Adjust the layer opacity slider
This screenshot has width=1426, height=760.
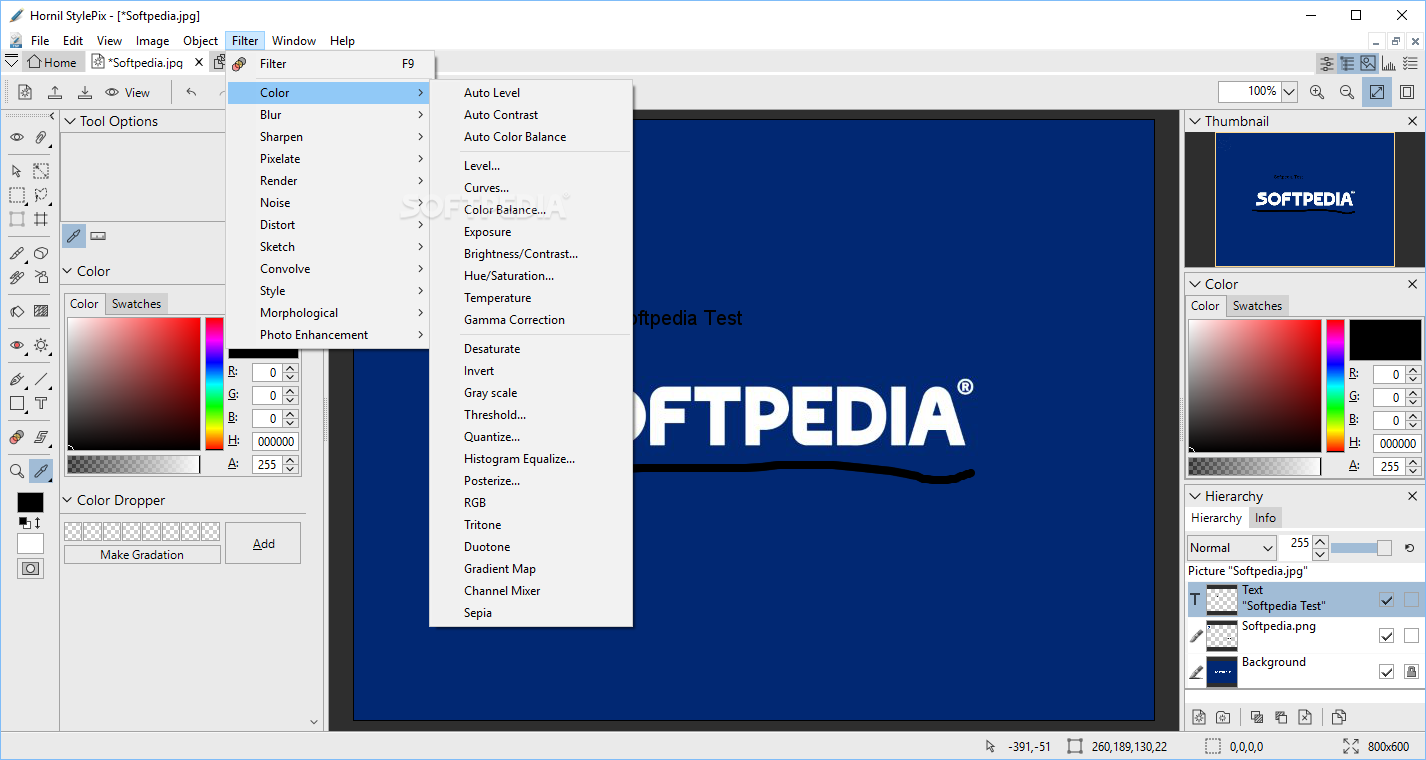[1361, 548]
